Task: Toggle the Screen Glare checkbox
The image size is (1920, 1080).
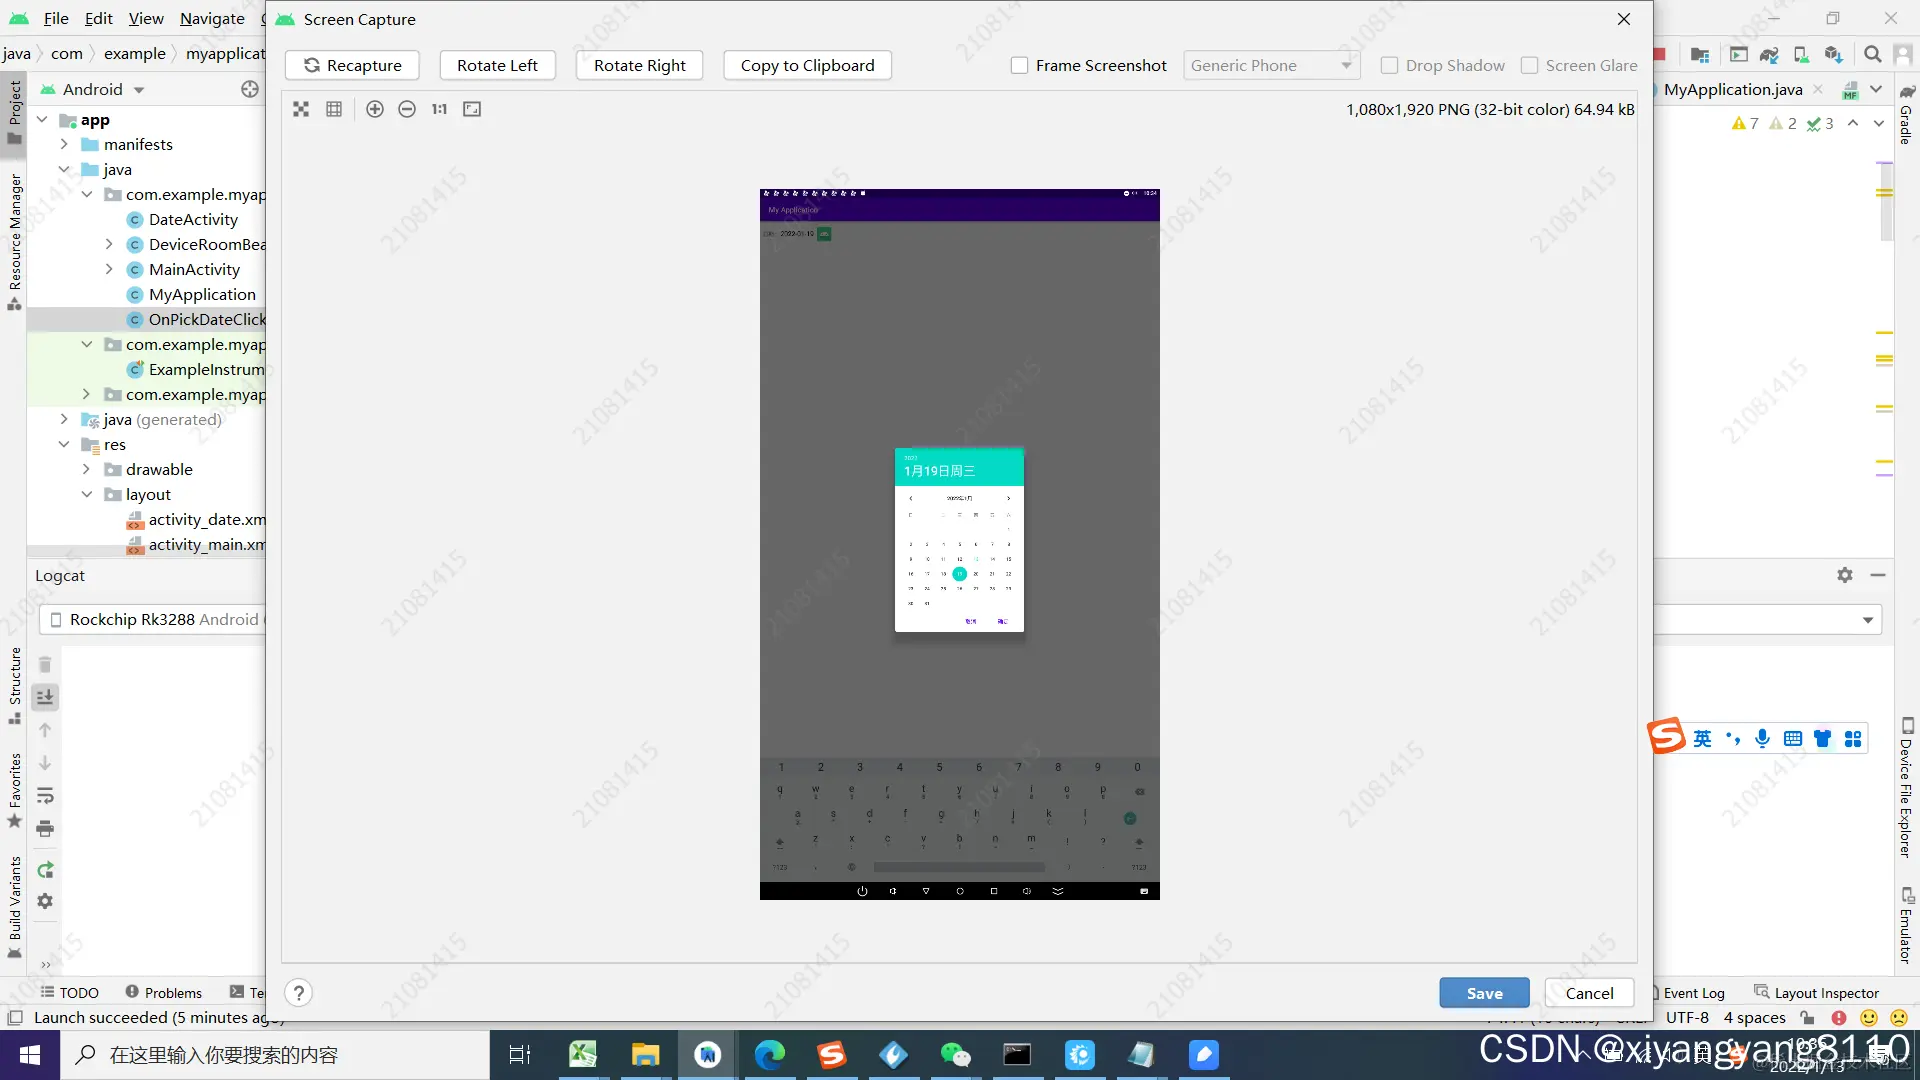Action: [1529, 66]
